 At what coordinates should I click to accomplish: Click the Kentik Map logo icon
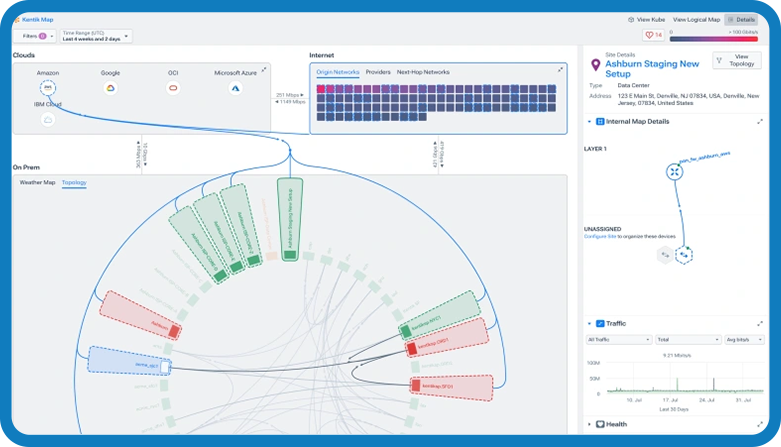(x=17, y=20)
